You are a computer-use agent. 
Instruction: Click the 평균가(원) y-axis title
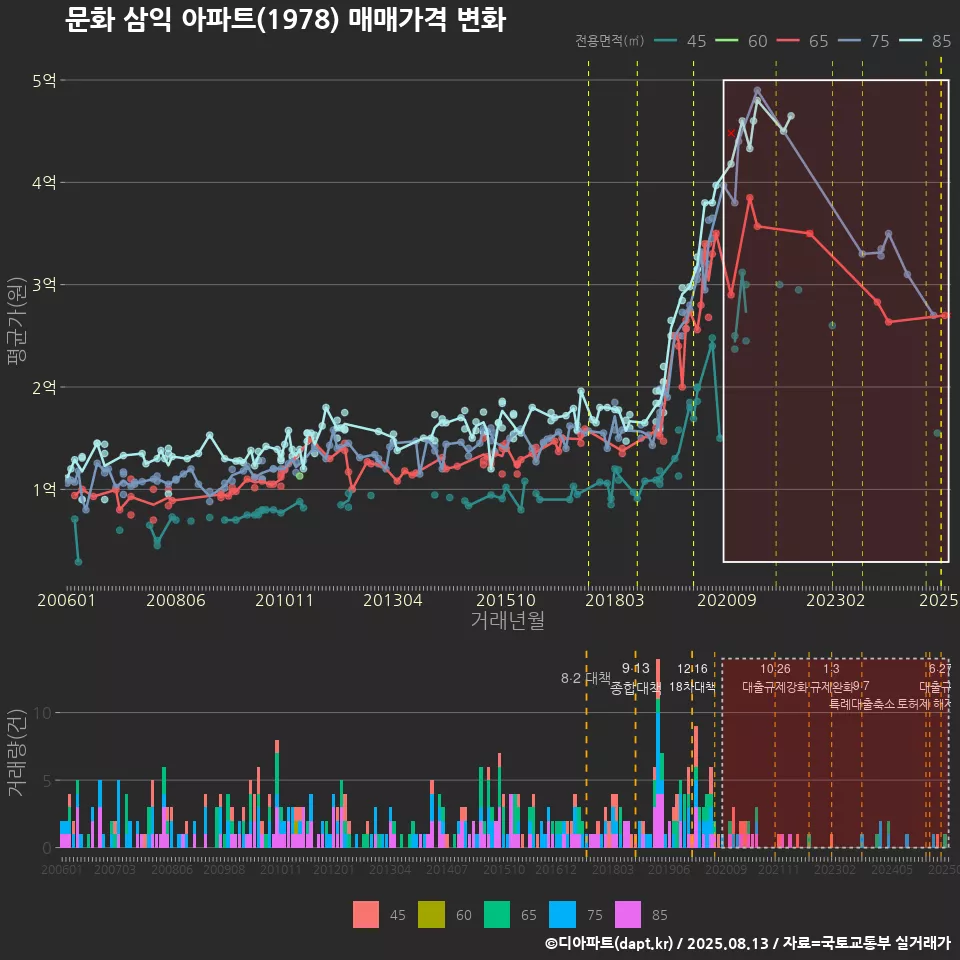(16, 321)
